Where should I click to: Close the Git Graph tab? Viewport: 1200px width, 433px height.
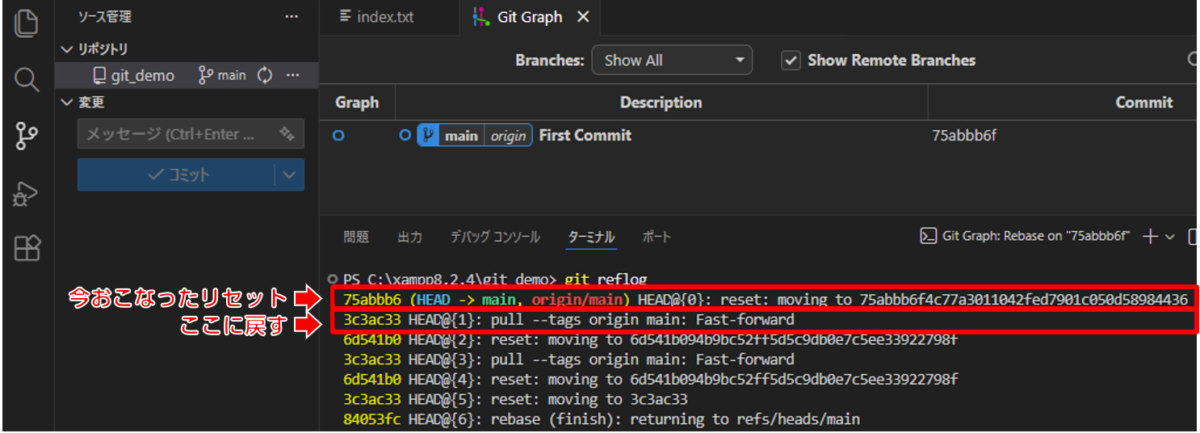[584, 17]
